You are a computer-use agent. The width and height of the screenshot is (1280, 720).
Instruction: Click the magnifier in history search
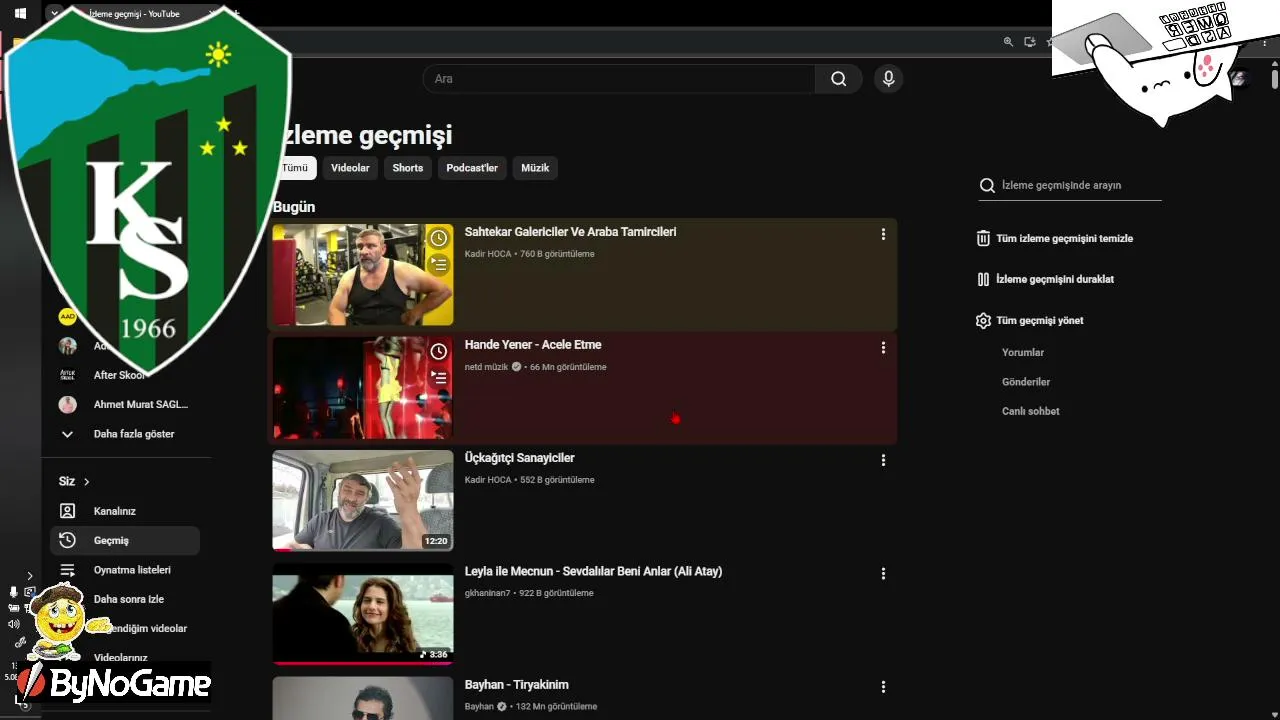(x=987, y=185)
